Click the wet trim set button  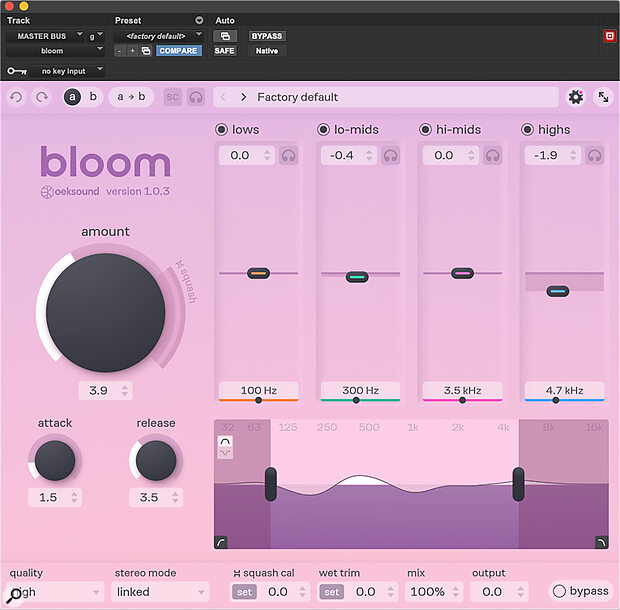coord(331,592)
